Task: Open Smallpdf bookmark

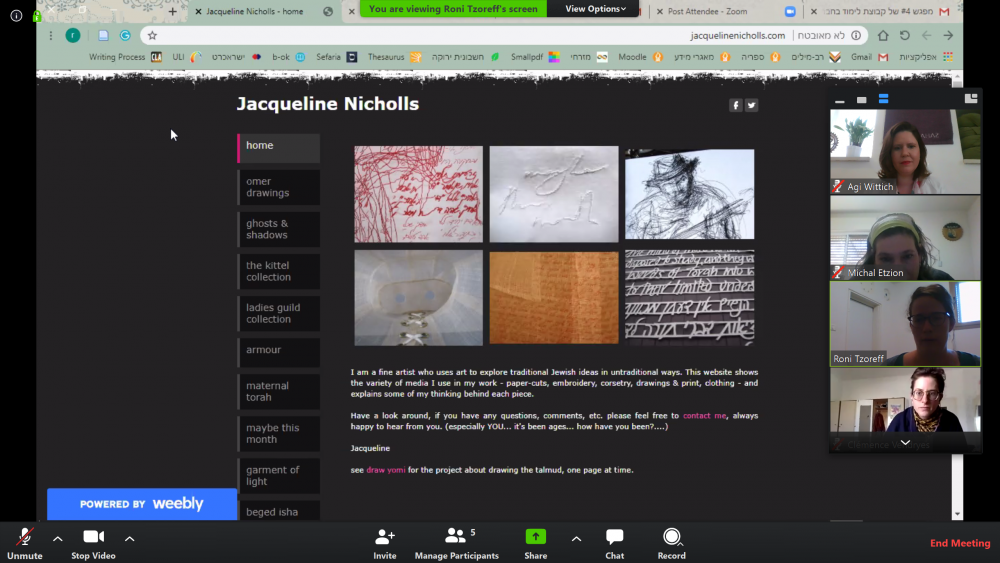Action: tap(535, 57)
